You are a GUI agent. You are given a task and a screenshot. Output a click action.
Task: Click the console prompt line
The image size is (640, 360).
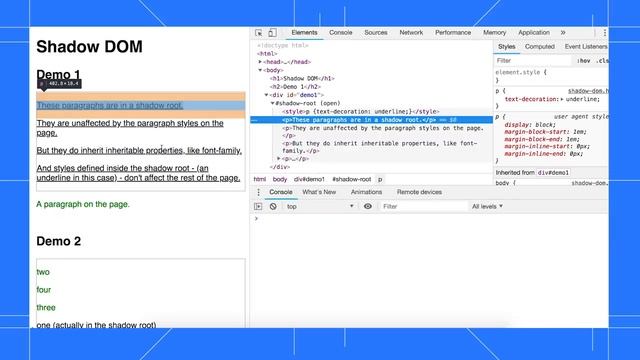click(429, 219)
